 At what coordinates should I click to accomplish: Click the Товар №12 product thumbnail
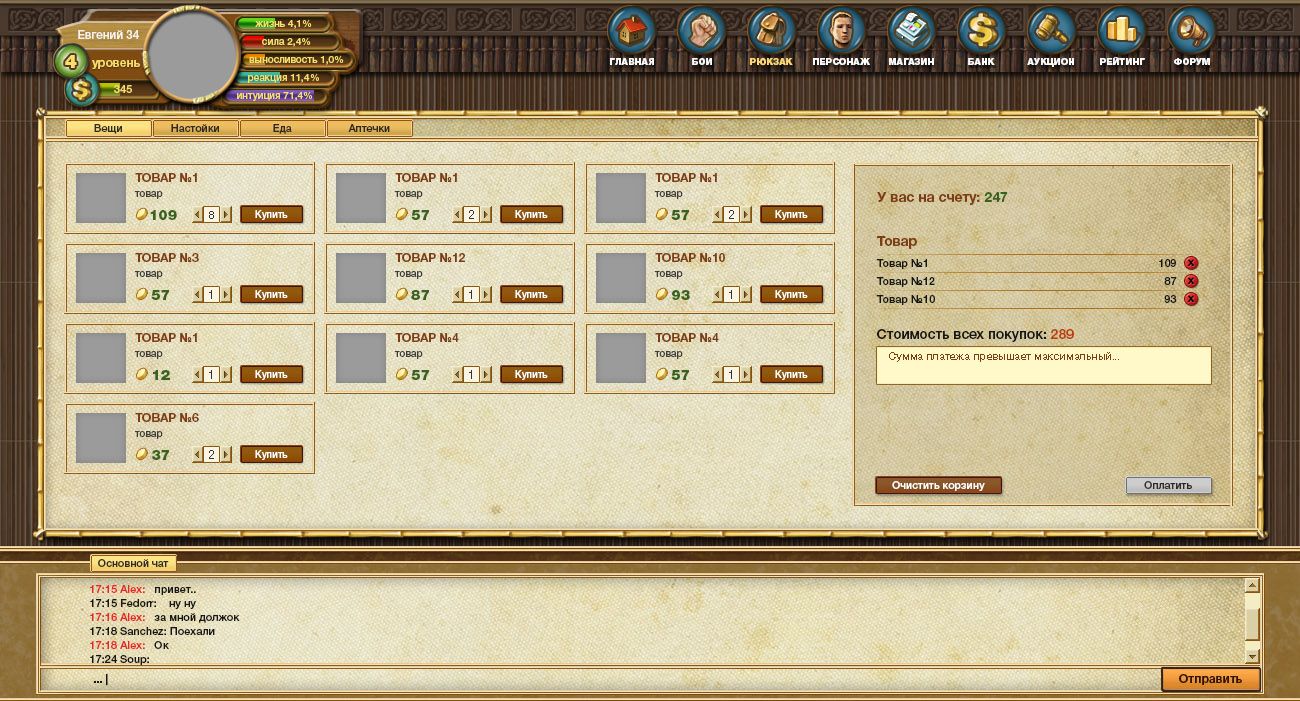coord(361,278)
